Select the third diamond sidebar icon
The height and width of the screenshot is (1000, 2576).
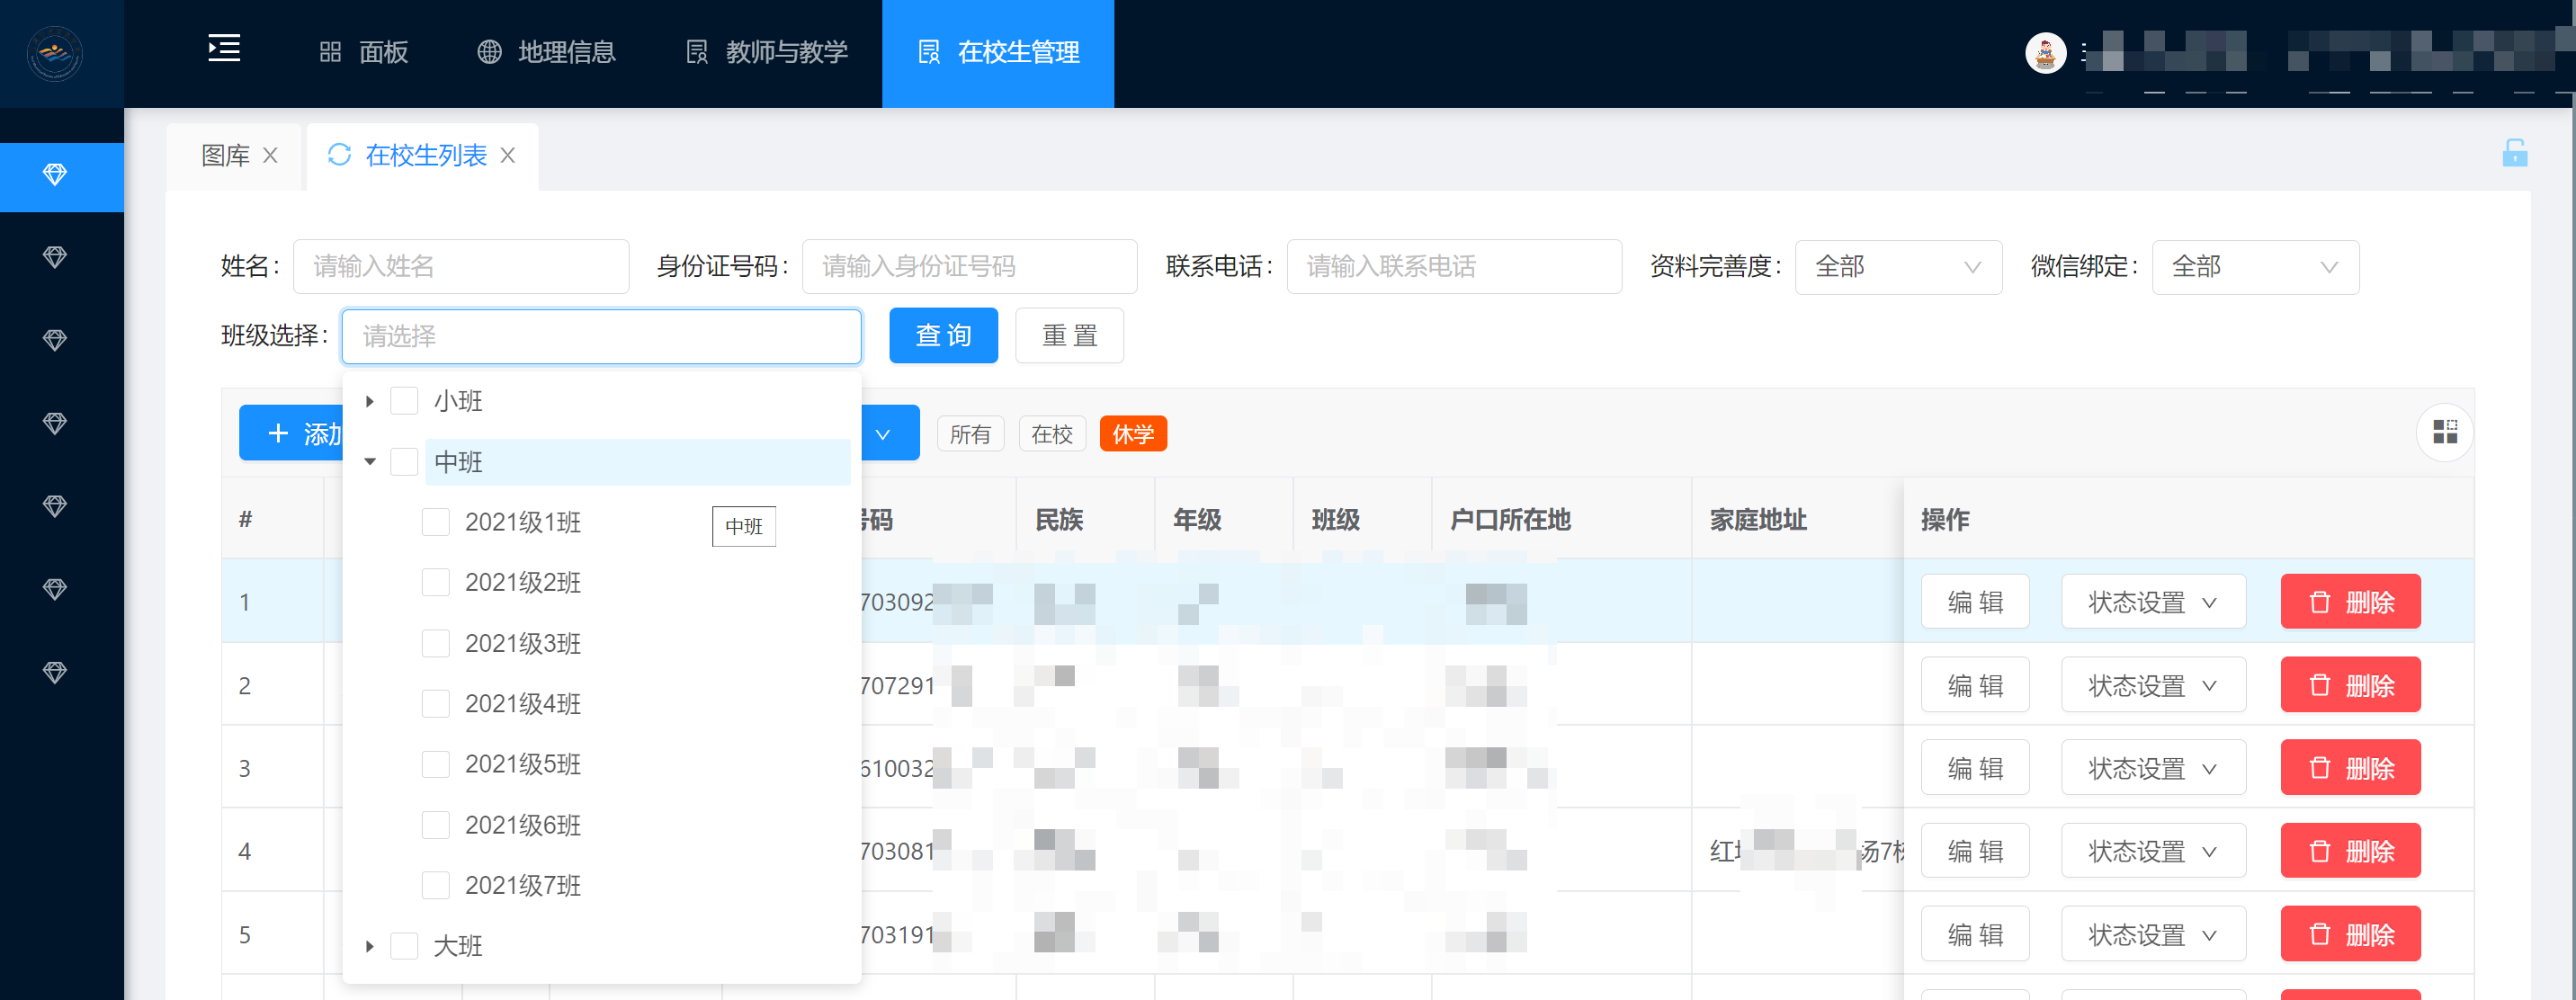click(55, 341)
